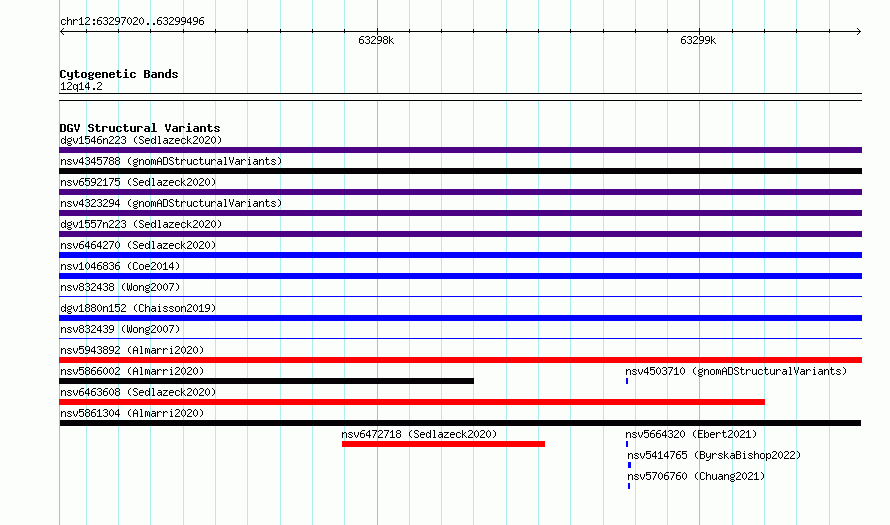Open nsv4345788 (gnomADStructuralVariants) label
Screen dimensions: 890x525
click(171, 161)
